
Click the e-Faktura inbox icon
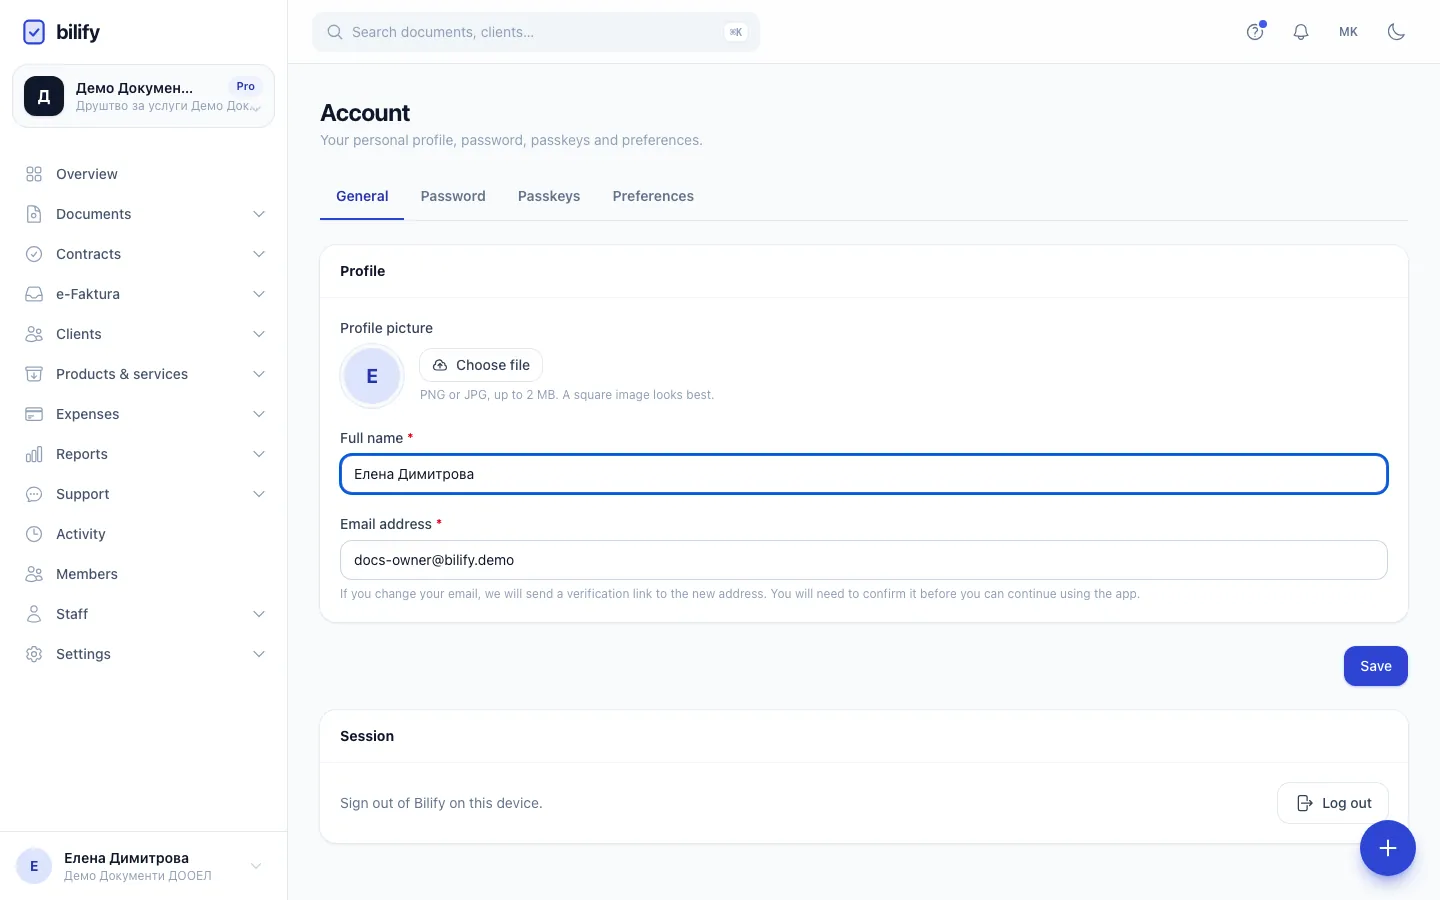click(34, 294)
